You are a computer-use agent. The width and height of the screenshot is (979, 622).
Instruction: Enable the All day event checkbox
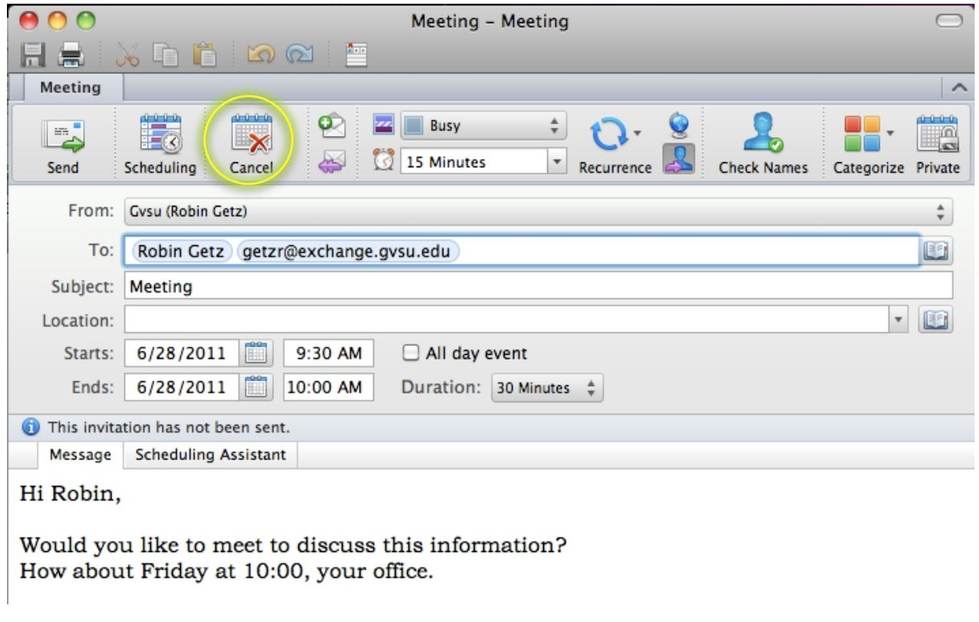point(411,353)
